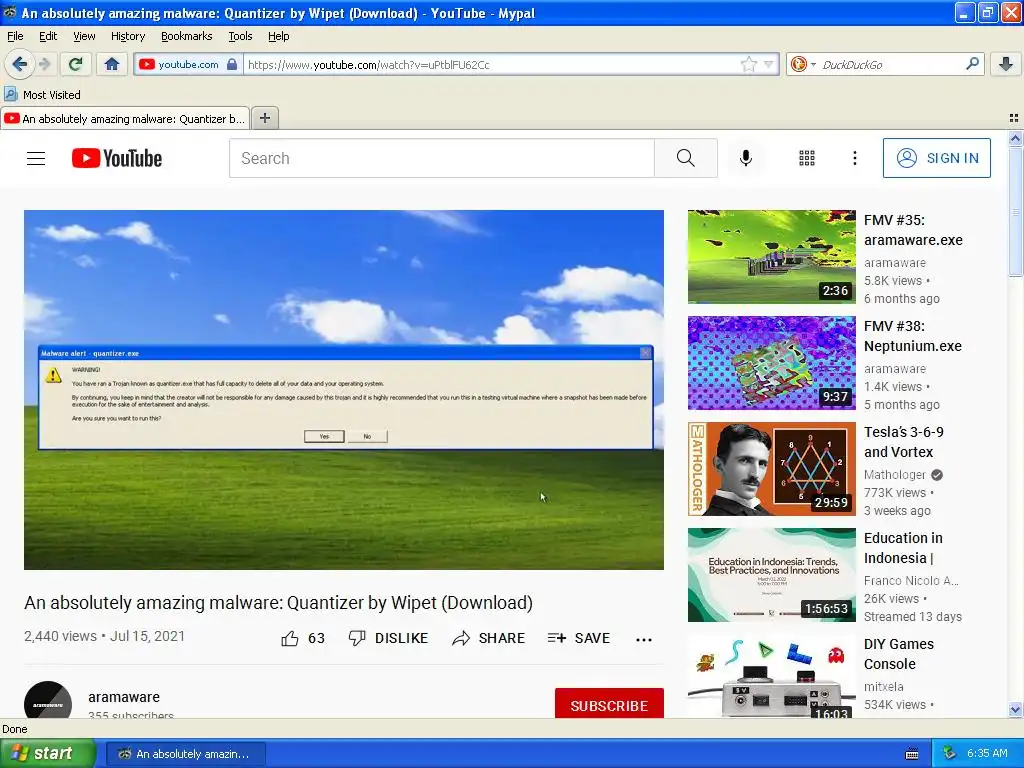
Task: Open the Edit menu
Action: [48, 36]
